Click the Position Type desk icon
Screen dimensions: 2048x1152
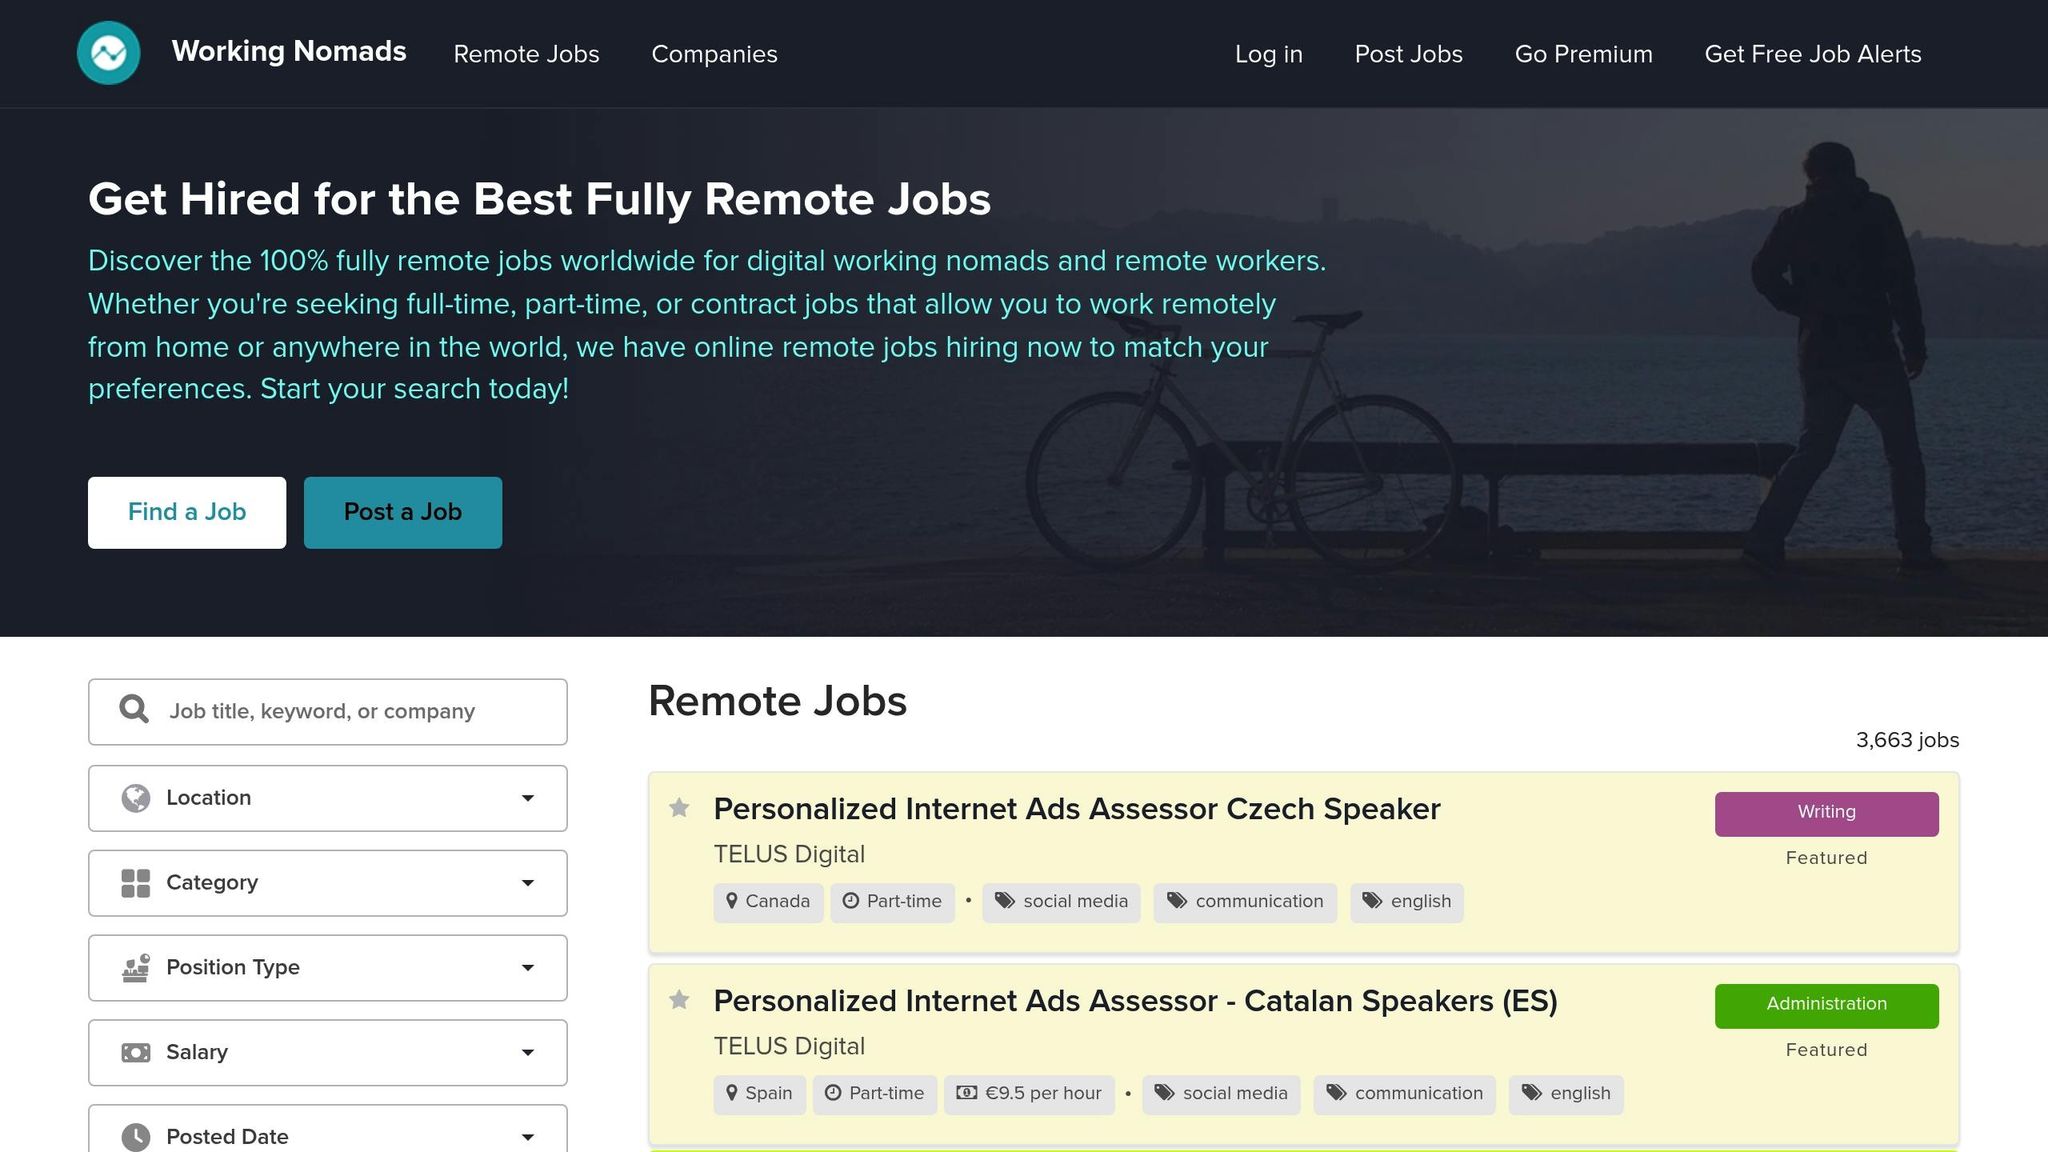pyautogui.click(x=136, y=968)
